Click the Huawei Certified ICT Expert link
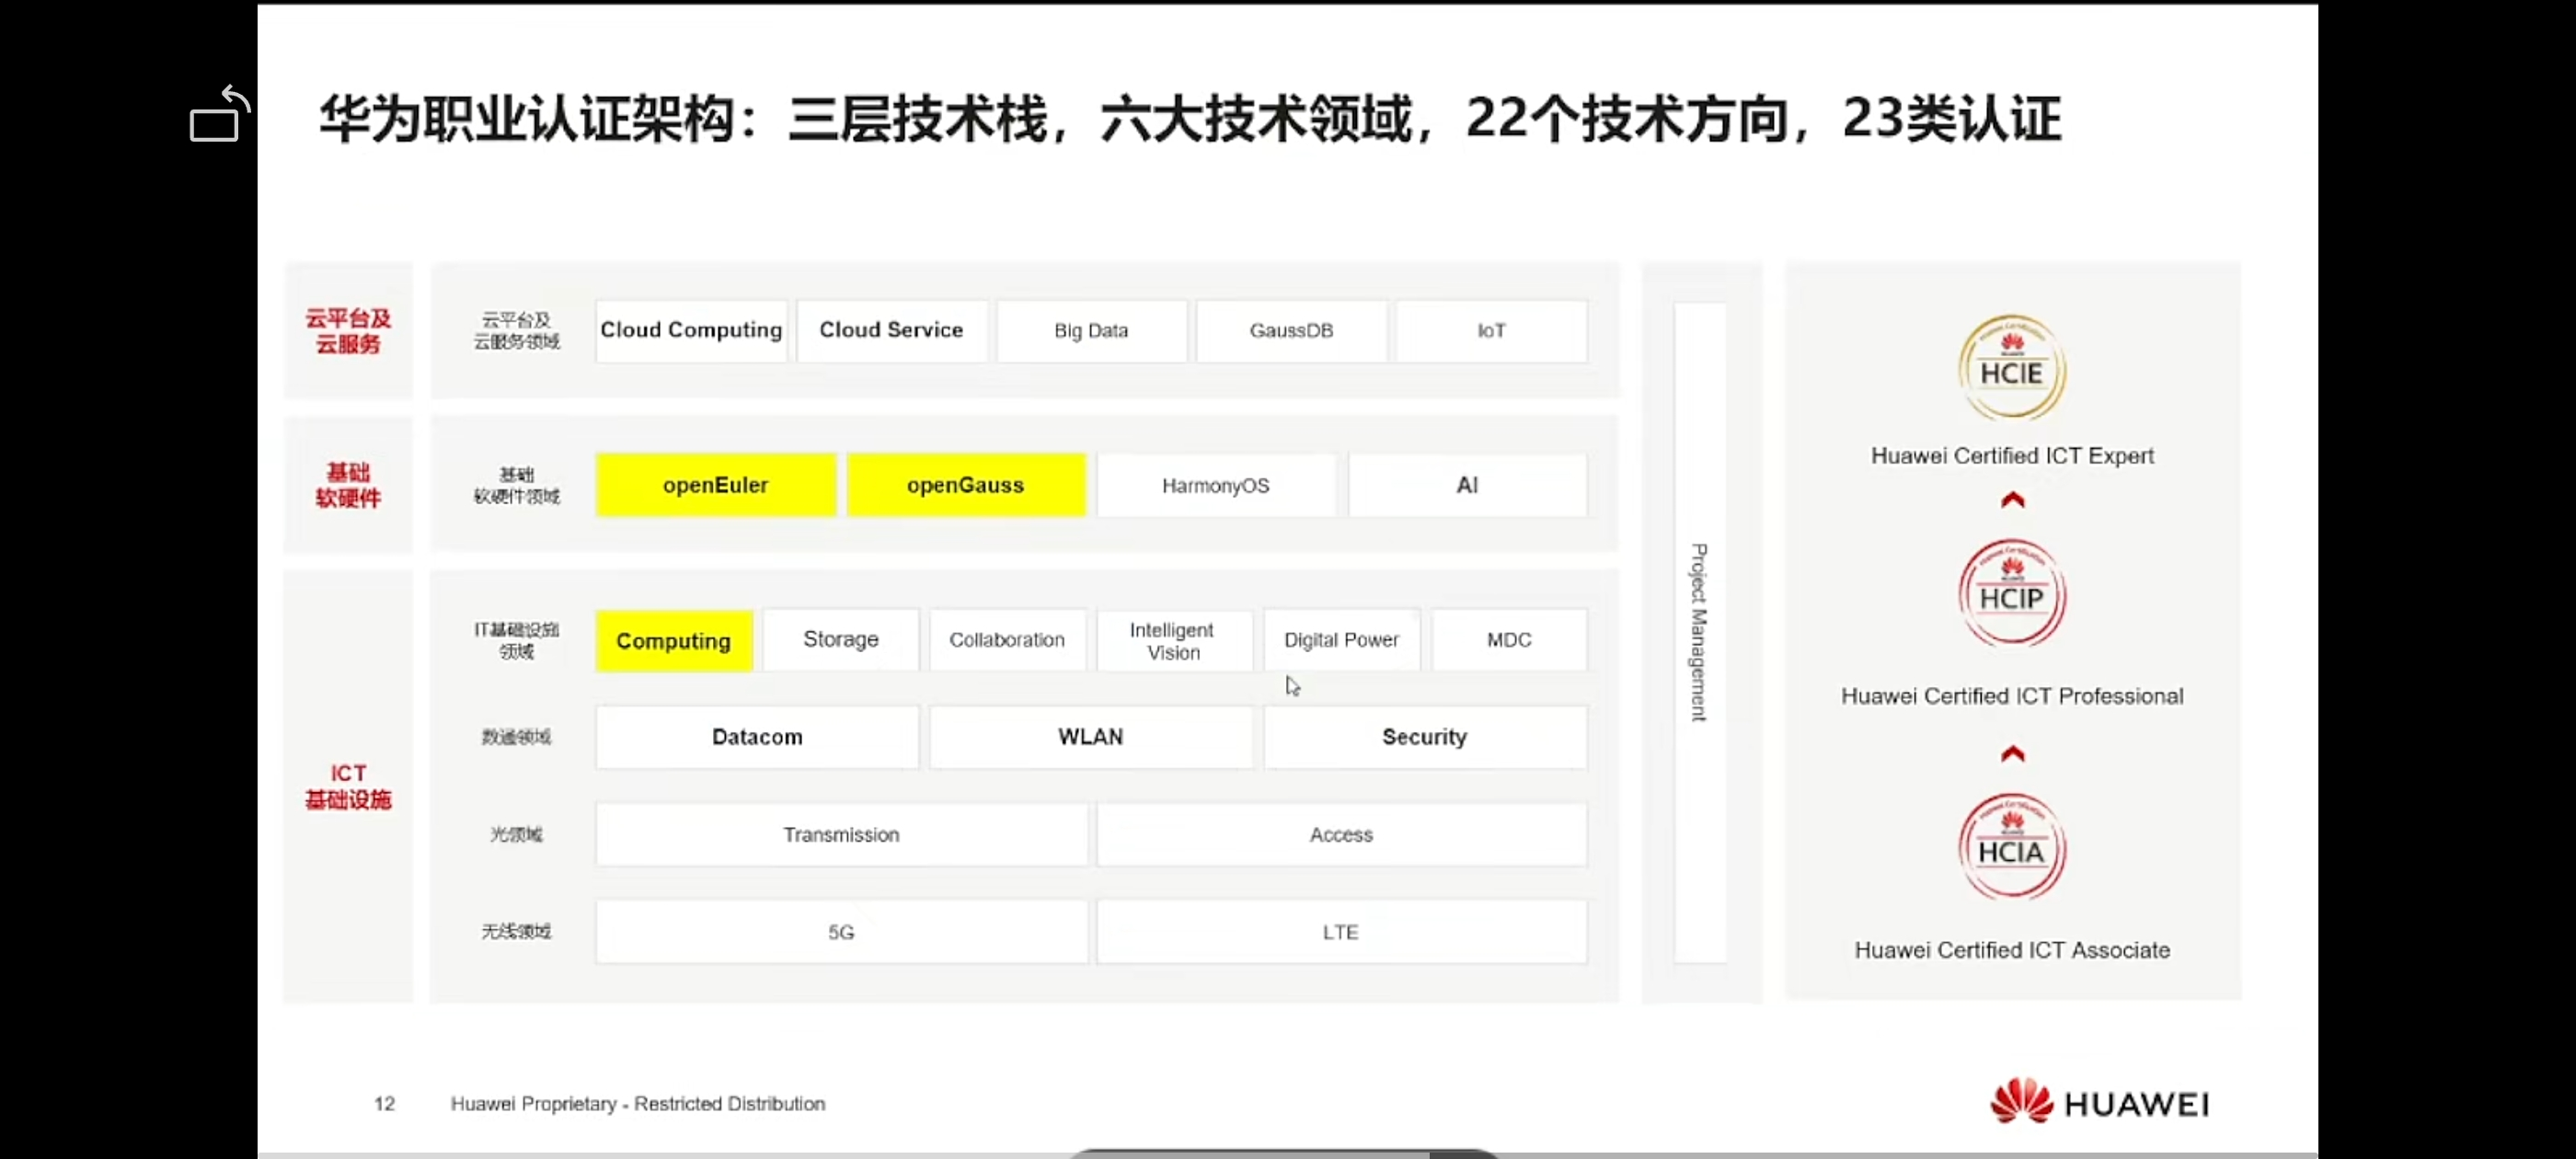This screenshot has height=1159, width=2576. 2011,456
